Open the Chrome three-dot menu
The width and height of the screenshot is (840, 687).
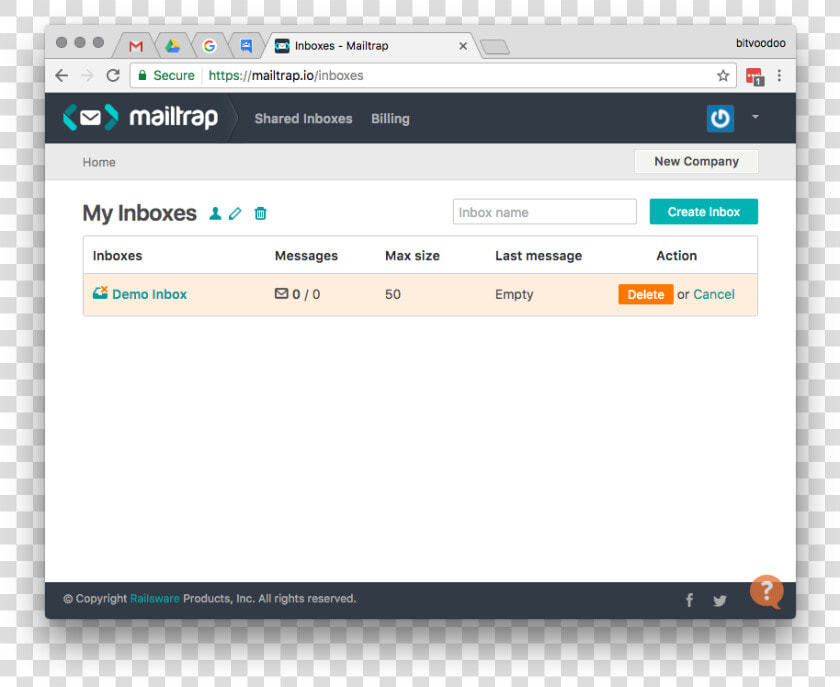click(x=779, y=76)
